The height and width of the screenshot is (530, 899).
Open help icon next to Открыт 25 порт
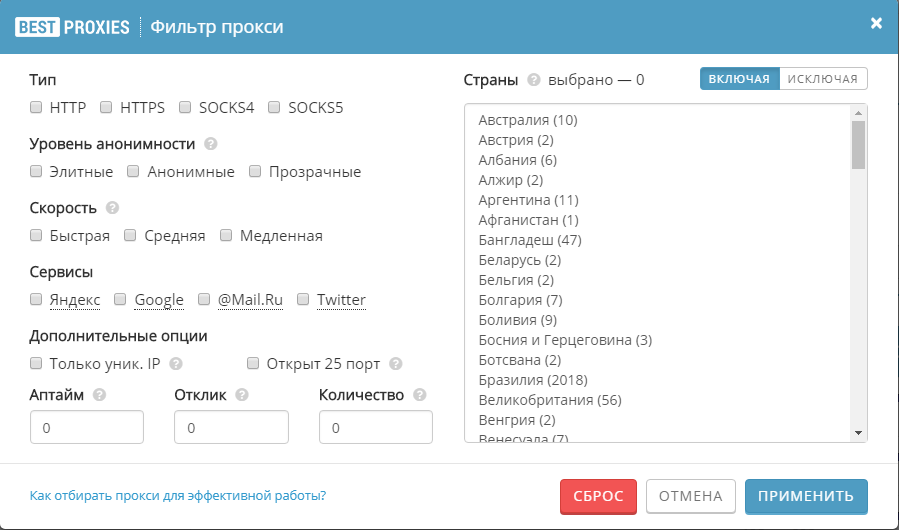pos(396,364)
